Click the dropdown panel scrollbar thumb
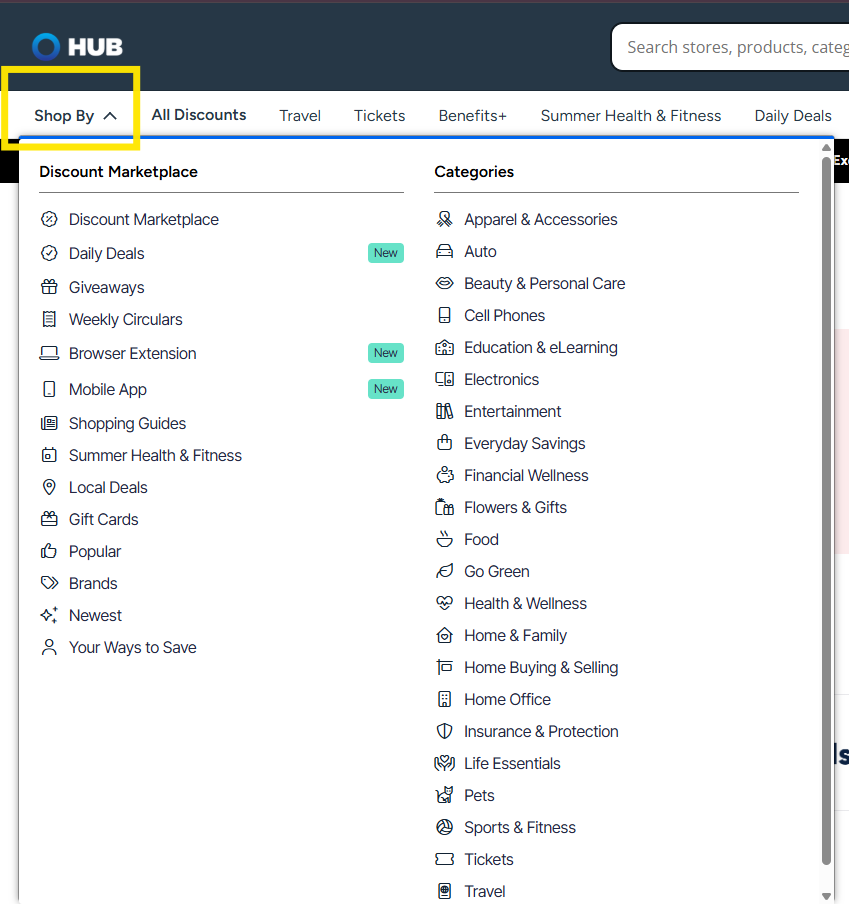This screenshot has height=904, width=849. [827, 510]
